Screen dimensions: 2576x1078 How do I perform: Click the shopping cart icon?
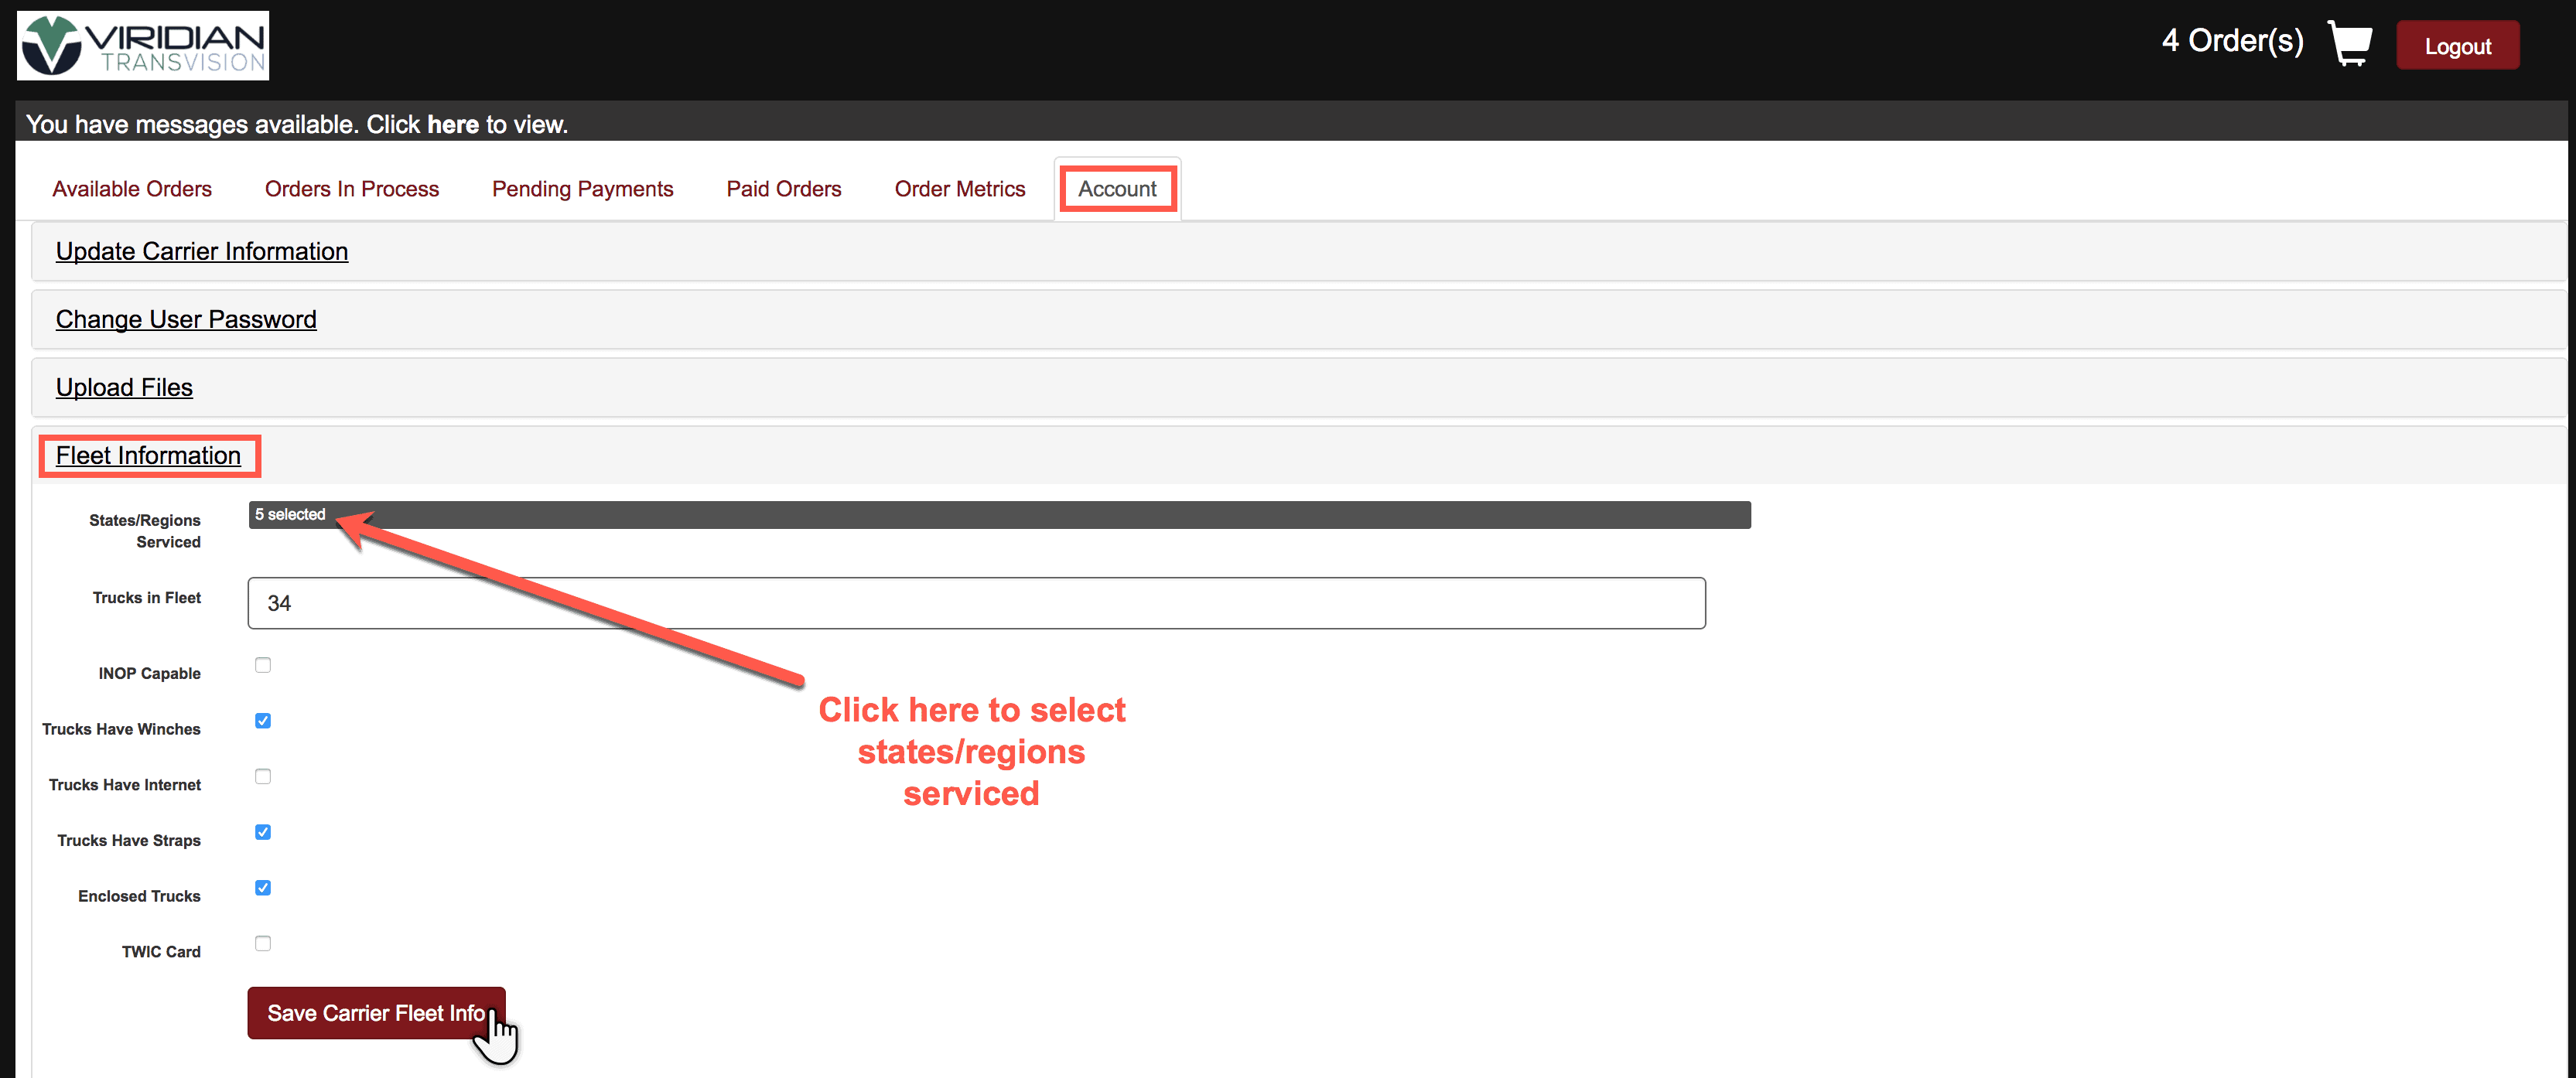tap(2349, 44)
